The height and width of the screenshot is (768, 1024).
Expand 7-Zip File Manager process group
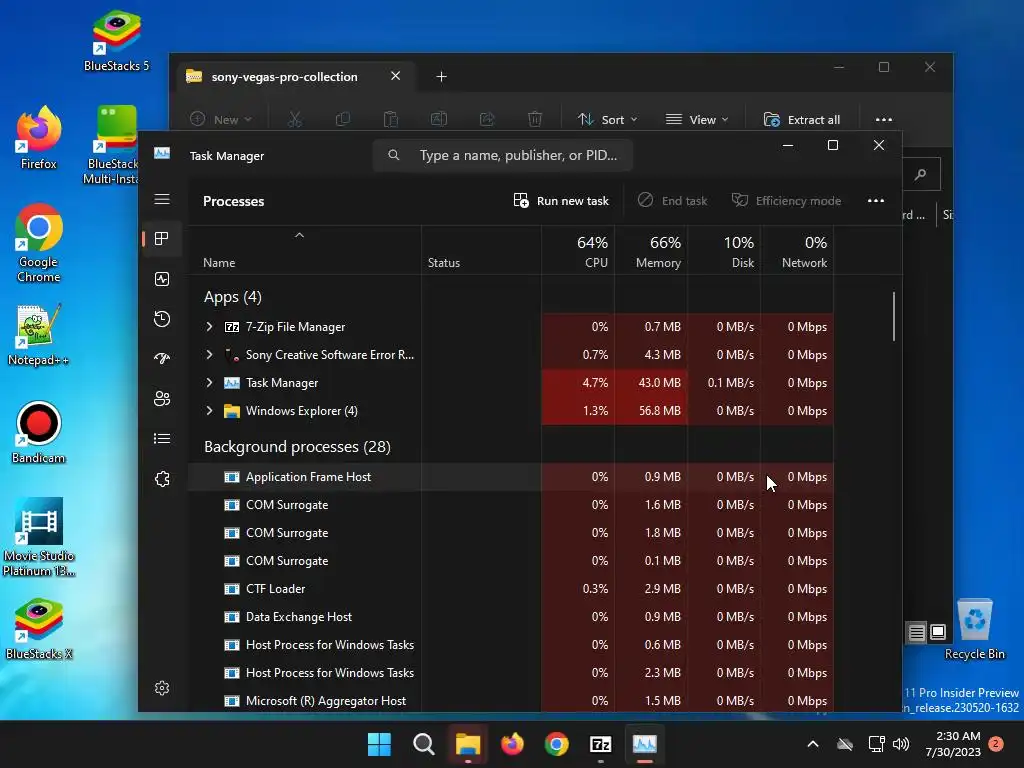click(x=209, y=327)
